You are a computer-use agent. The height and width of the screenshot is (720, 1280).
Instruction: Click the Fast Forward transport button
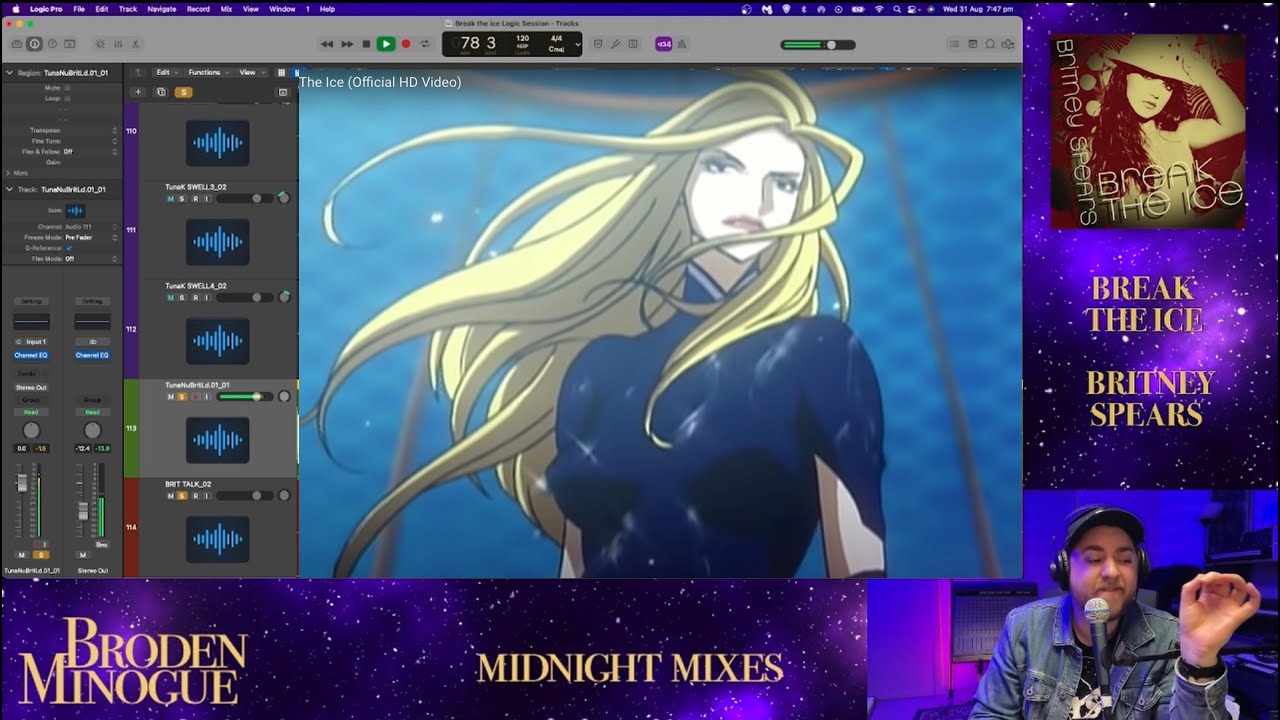tap(346, 44)
